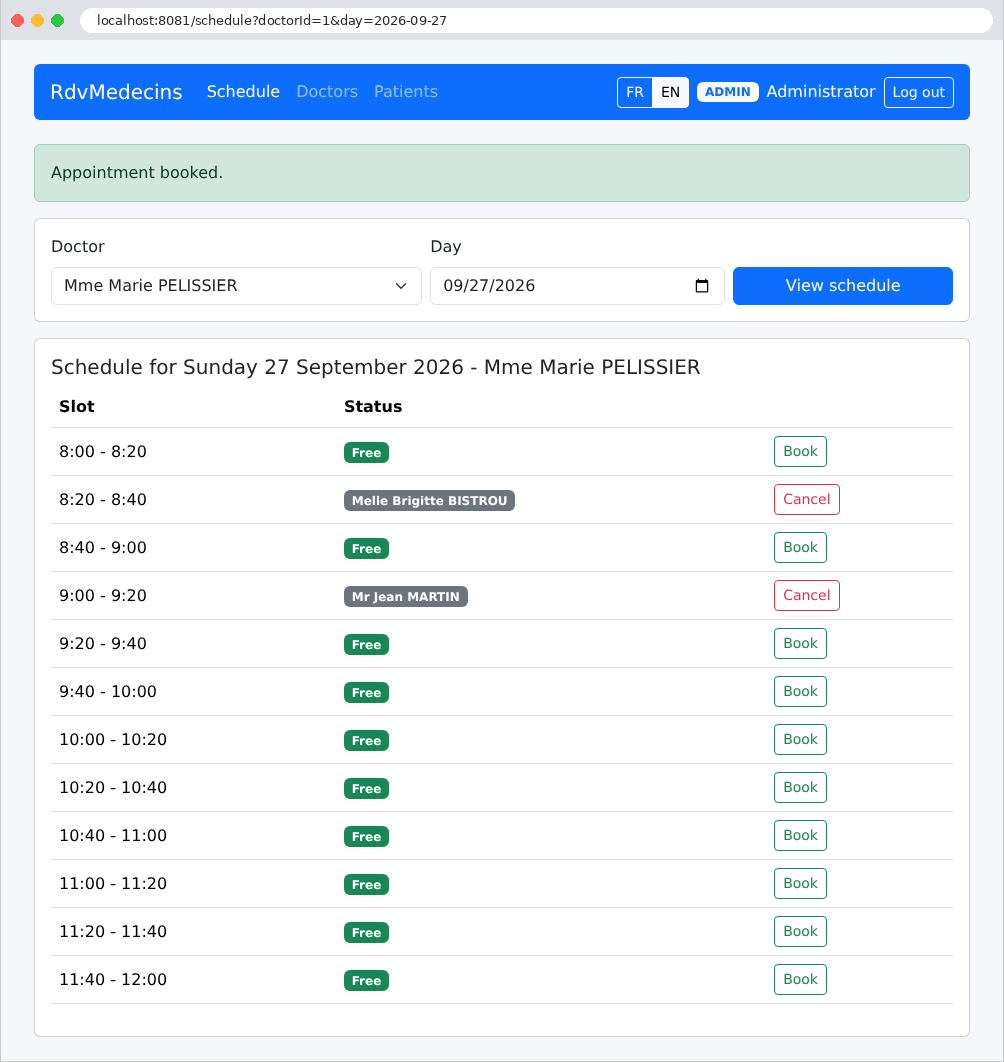
Task: Click the '9:00 - 9:20' slot time
Action: point(103,596)
